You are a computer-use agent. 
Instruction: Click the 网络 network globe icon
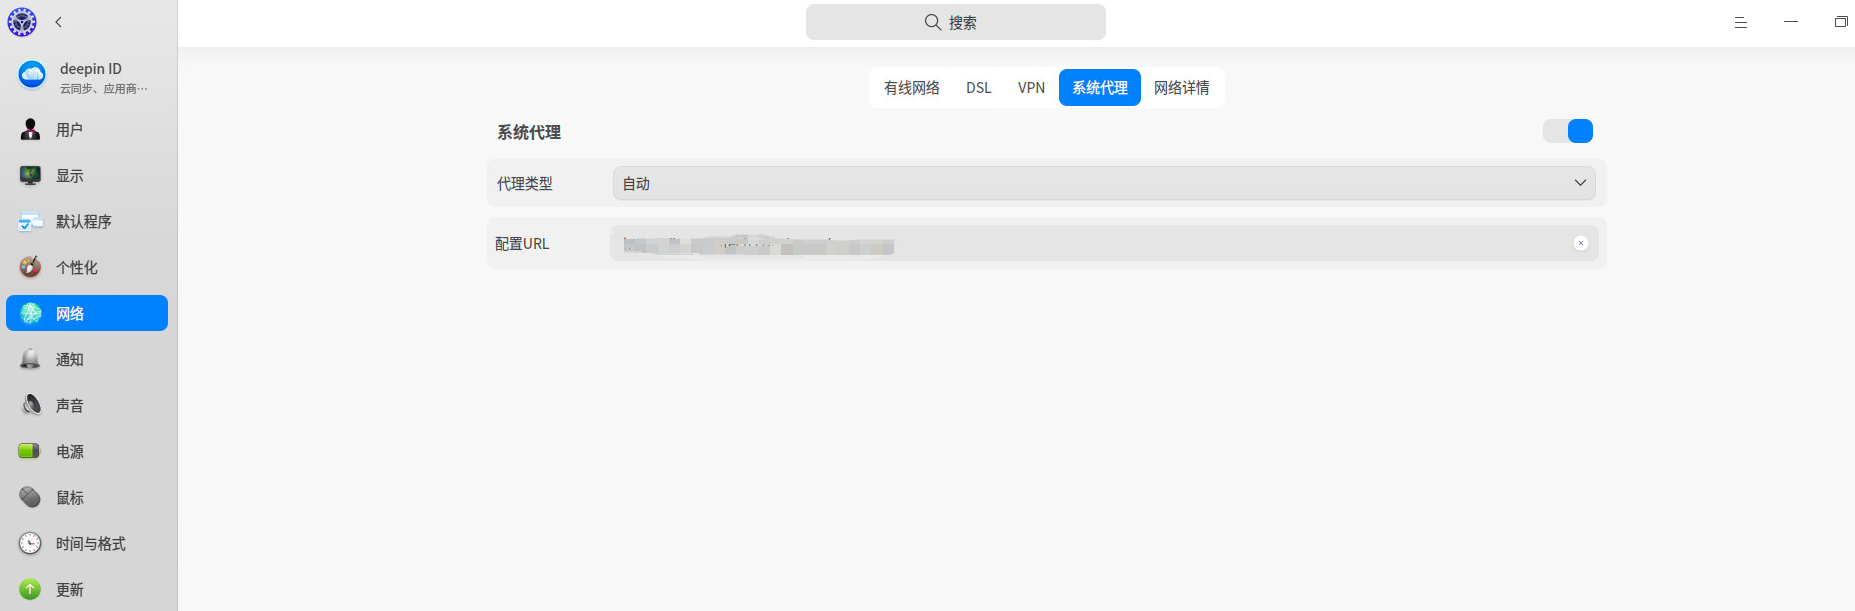(31, 314)
